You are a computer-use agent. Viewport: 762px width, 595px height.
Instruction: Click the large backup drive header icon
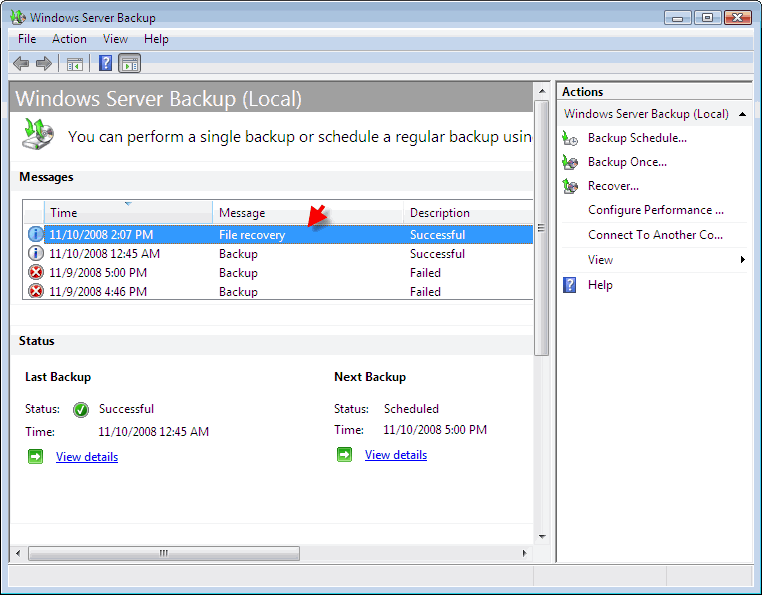[x=38, y=134]
